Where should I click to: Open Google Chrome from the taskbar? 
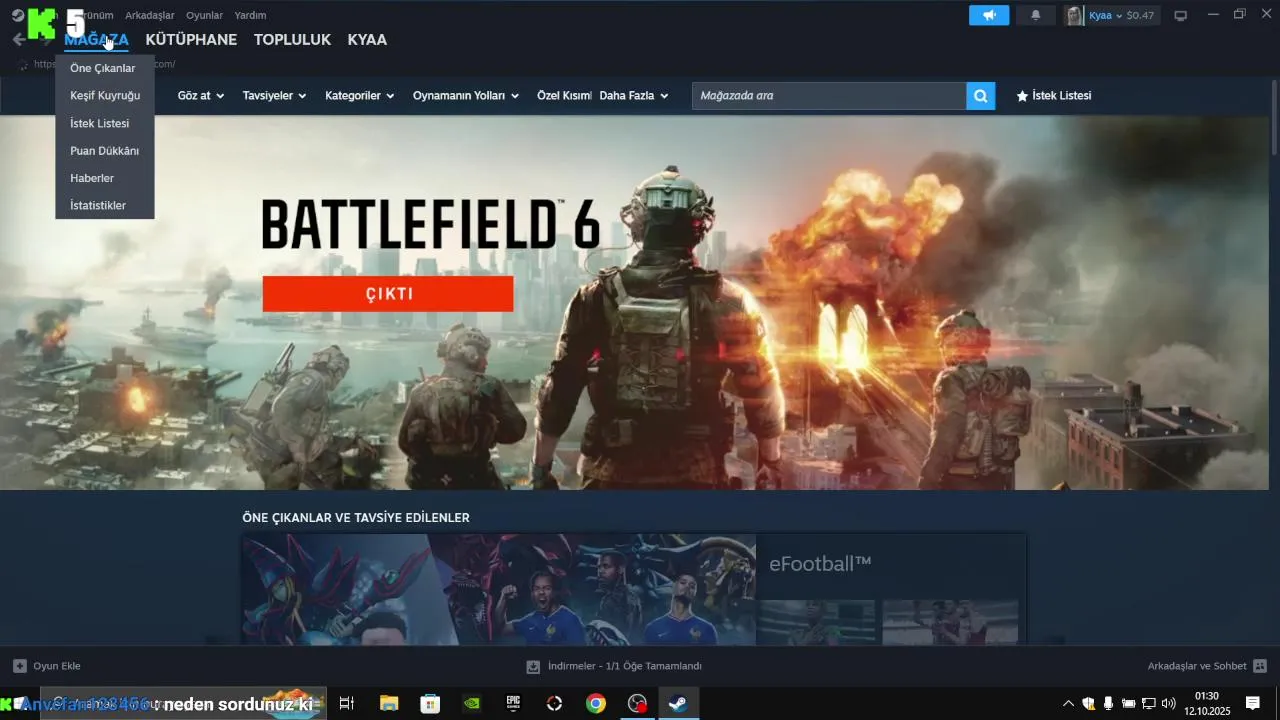[596, 704]
